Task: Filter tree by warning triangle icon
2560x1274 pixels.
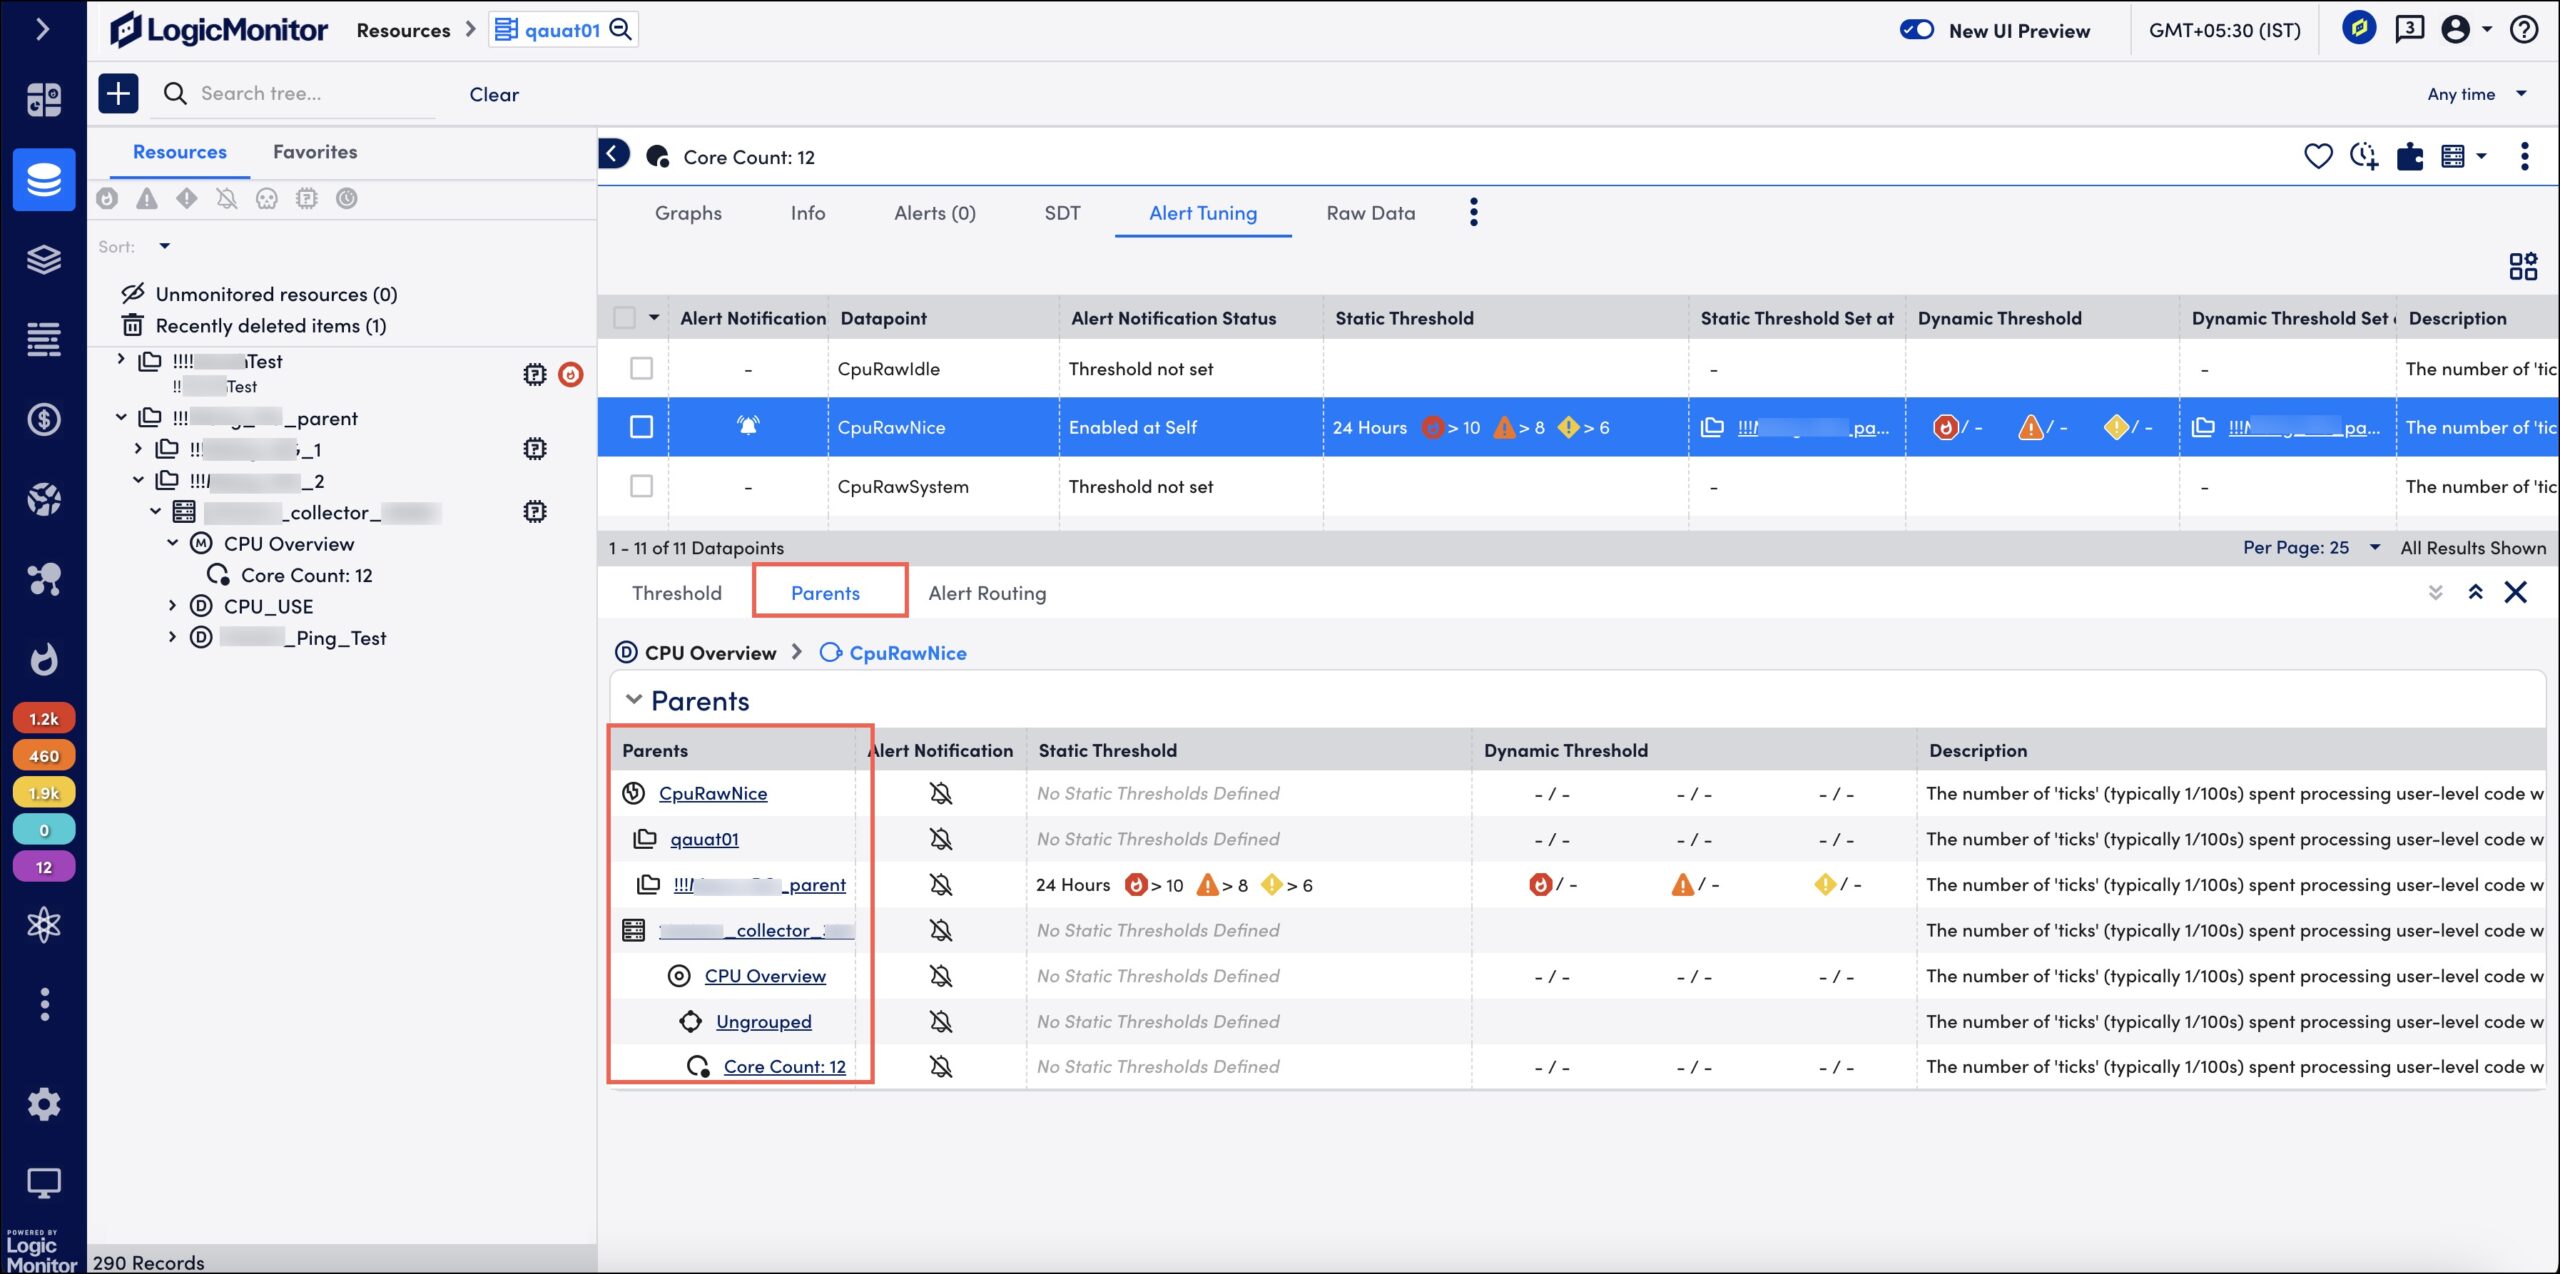Action: point(147,198)
